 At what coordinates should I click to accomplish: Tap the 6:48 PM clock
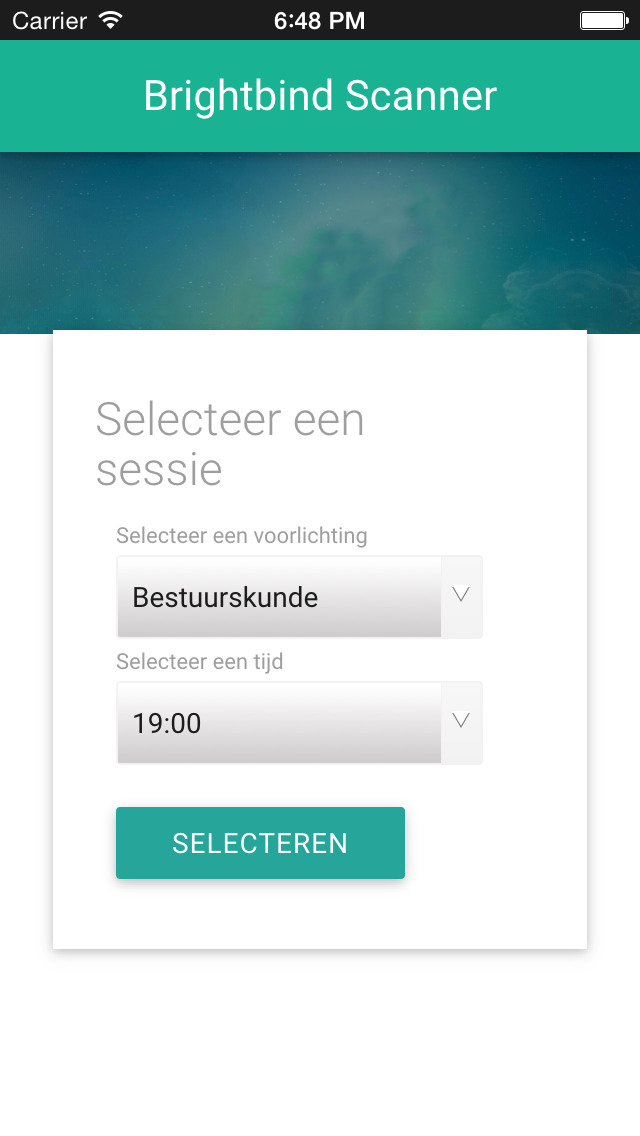pos(320,20)
